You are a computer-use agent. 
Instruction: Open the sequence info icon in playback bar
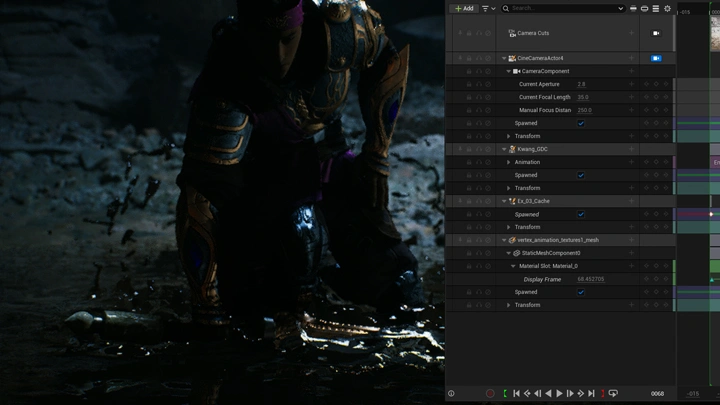coord(451,394)
